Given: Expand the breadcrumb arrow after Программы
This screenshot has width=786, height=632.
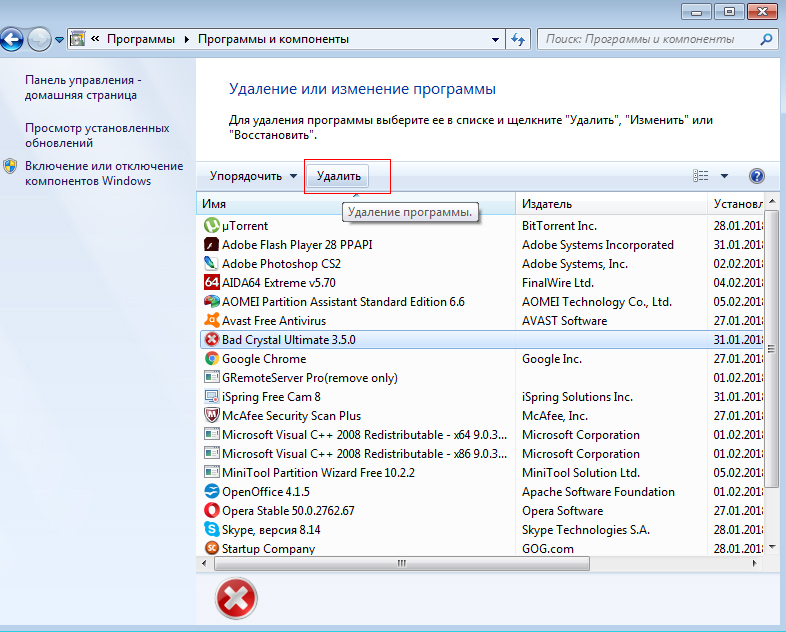Looking at the screenshot, I should point(186,39).
